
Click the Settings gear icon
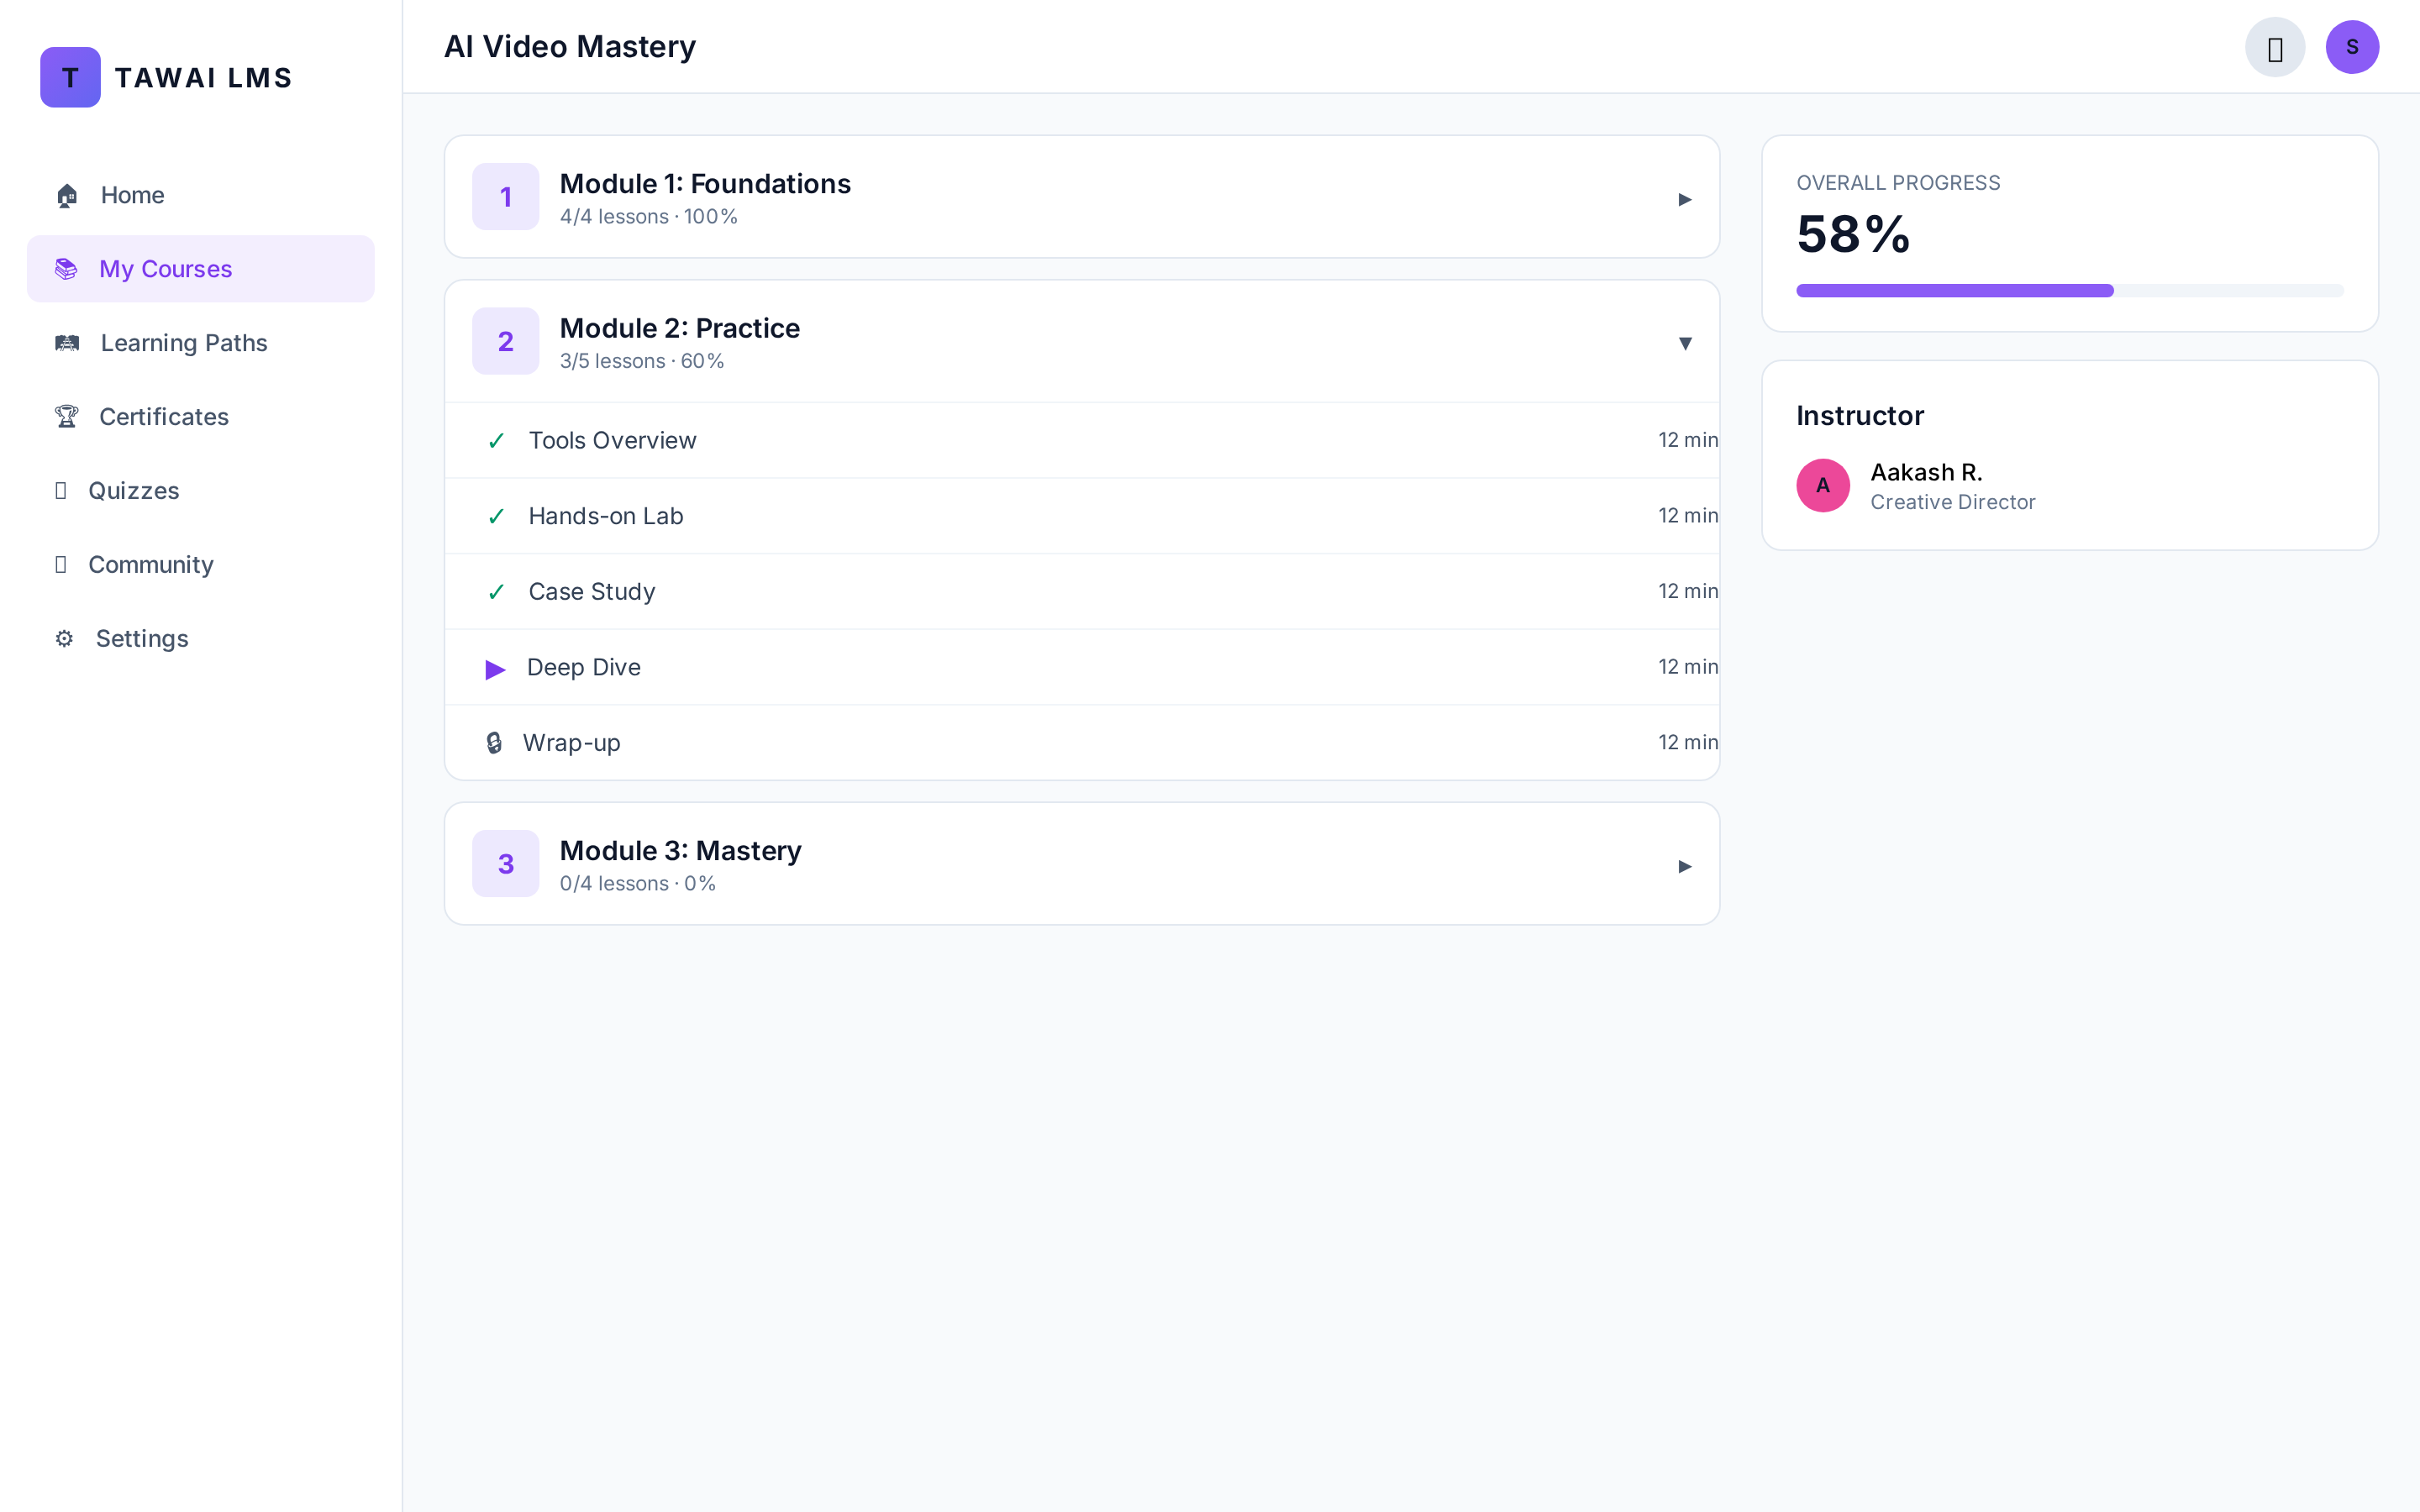pyautogui.click(x=64, y=639)
